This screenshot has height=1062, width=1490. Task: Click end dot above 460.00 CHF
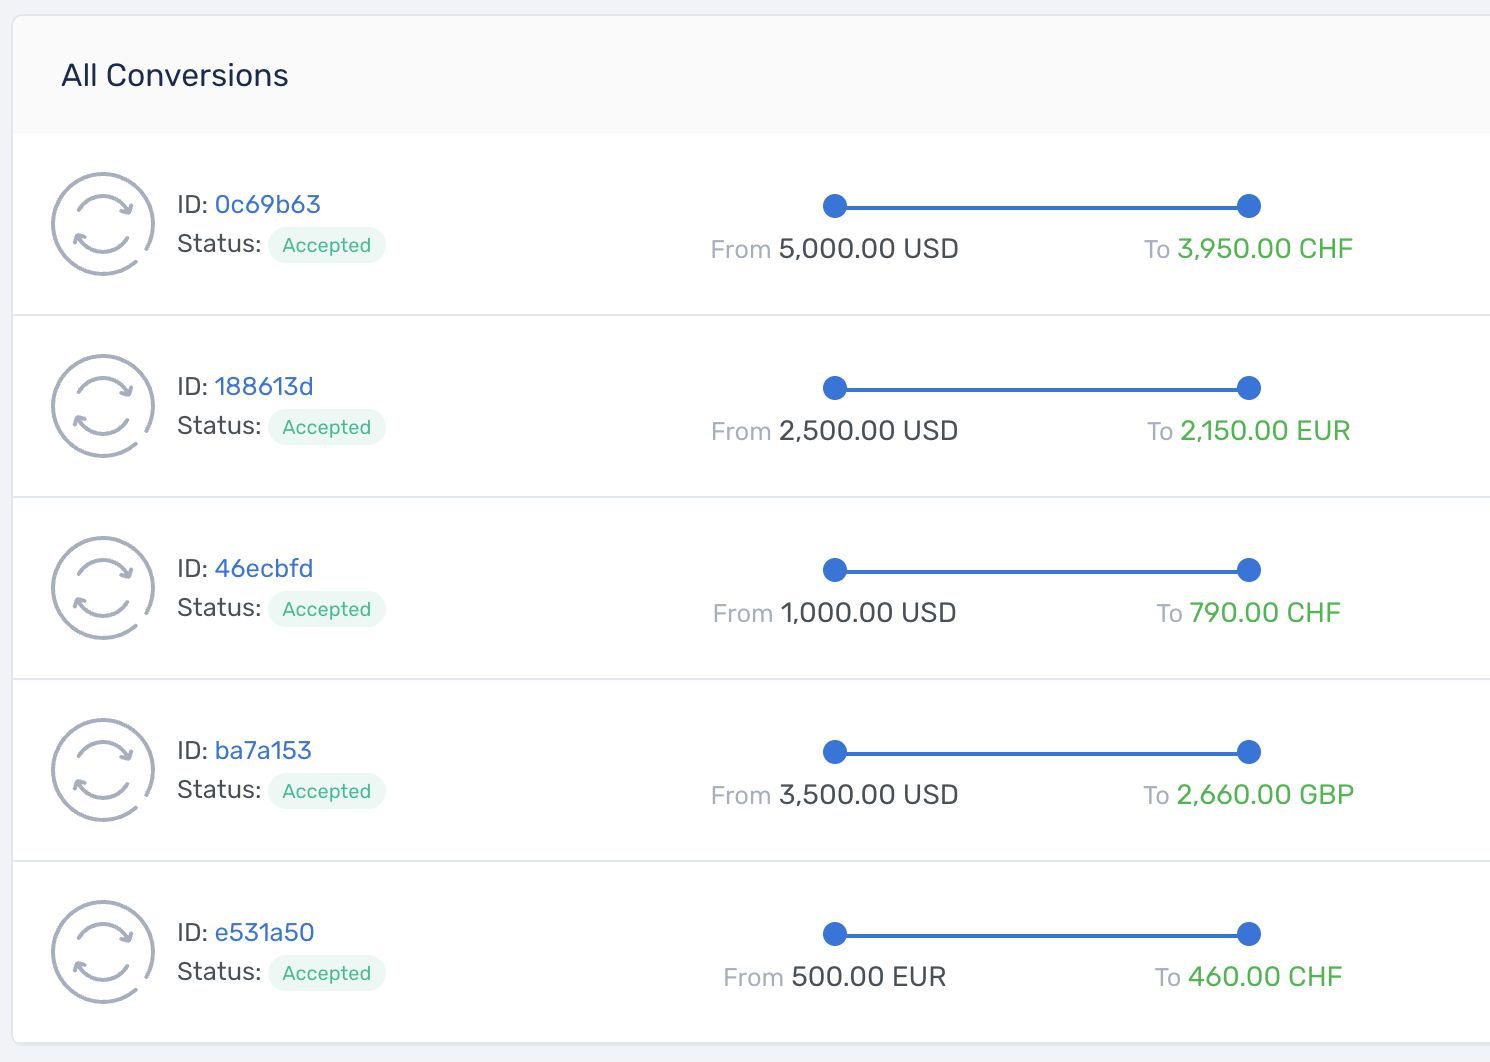click(1249, 934)
